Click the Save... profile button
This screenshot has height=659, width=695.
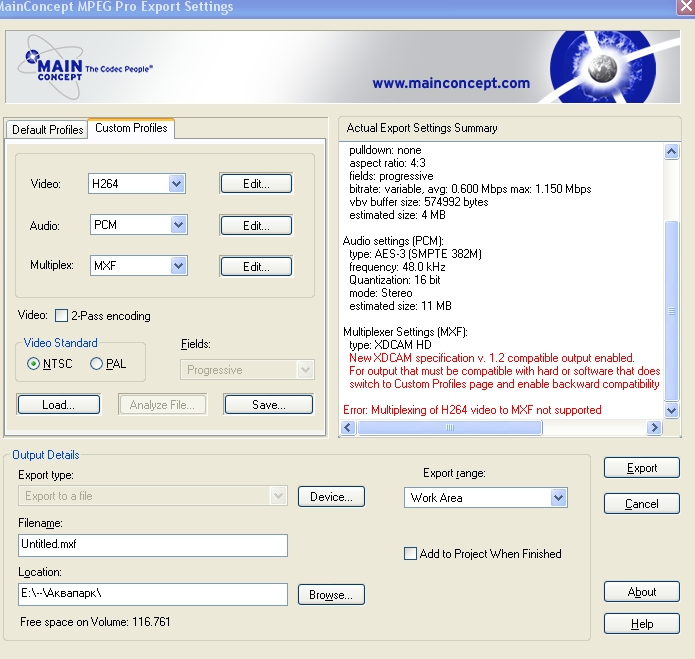pyautogui.click(x=269, y=405)
